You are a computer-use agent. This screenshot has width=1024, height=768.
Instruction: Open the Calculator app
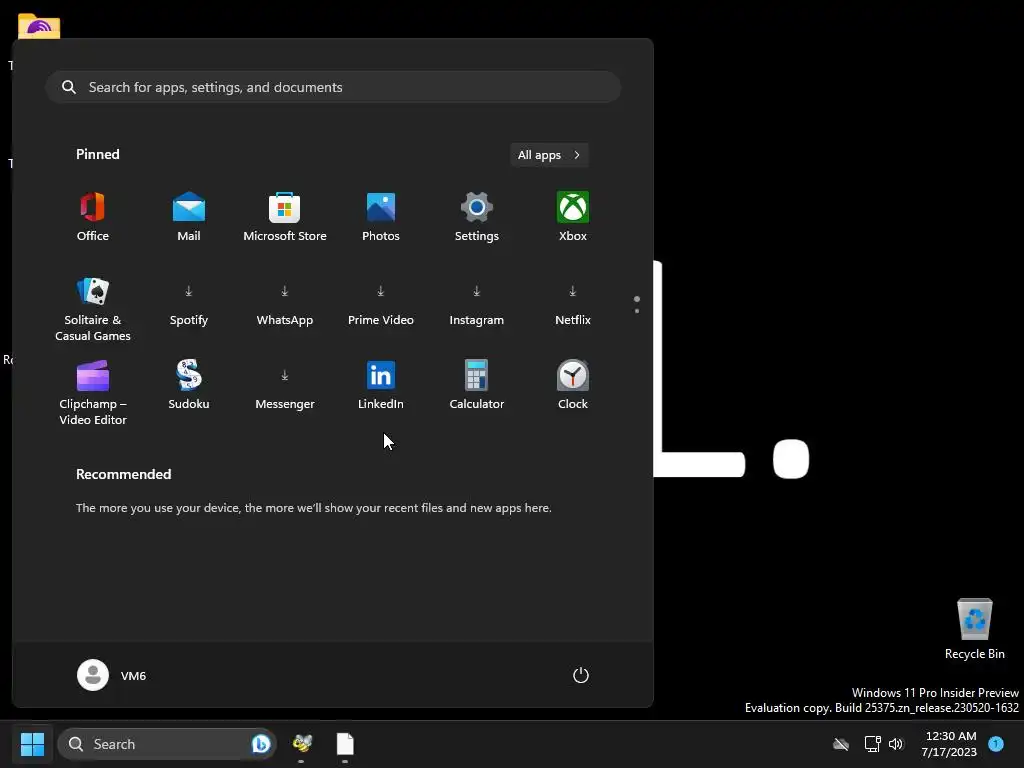[477, 385]
